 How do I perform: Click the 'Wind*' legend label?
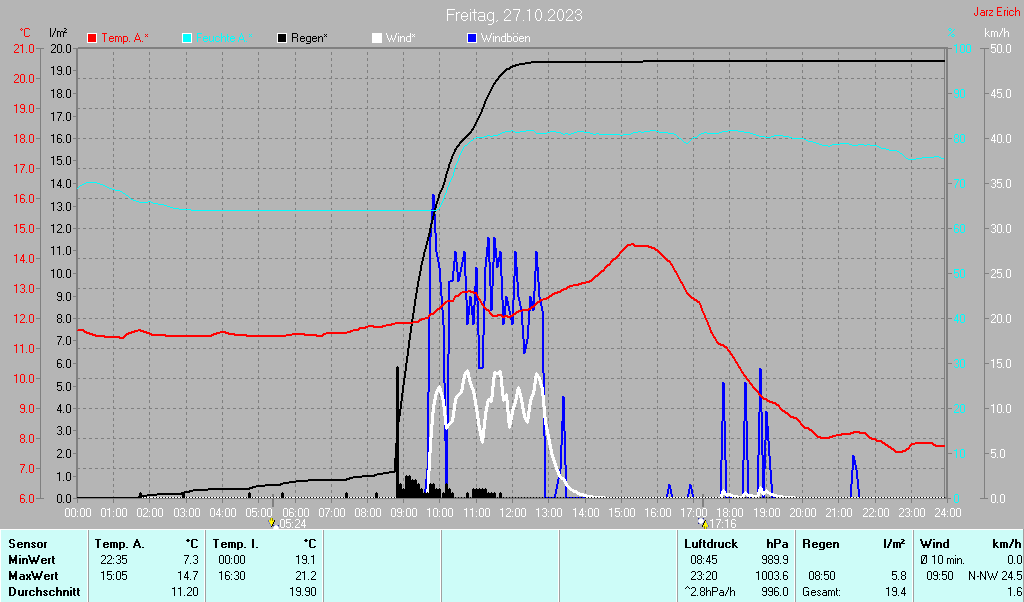[x=400, y=39]
